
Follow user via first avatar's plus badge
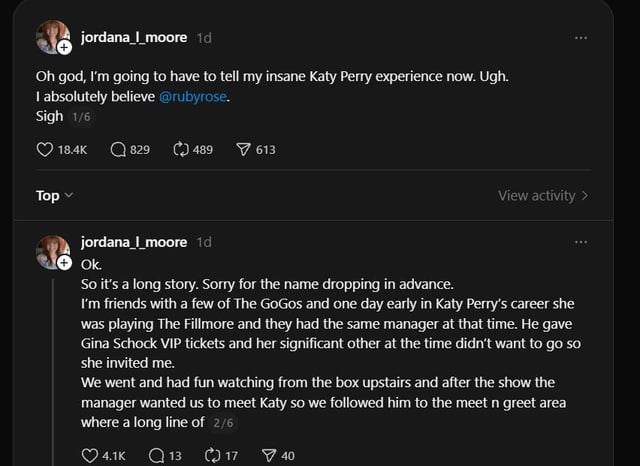pos(64,47)
